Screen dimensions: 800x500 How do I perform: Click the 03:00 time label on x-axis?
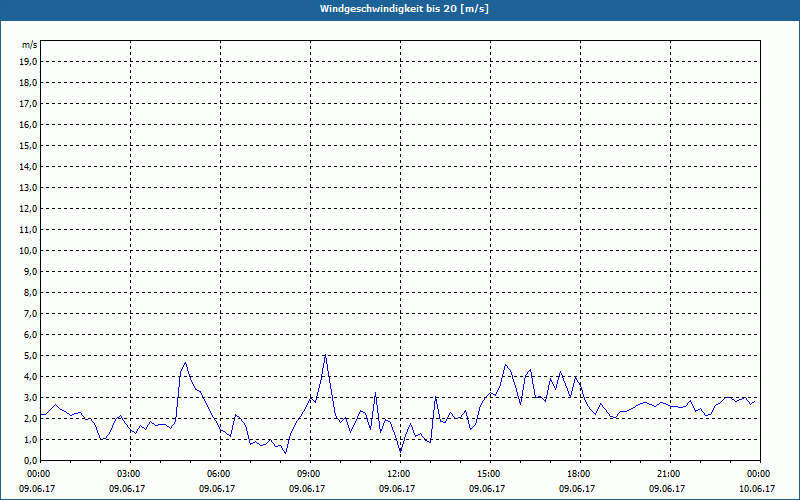pos(129,473)
